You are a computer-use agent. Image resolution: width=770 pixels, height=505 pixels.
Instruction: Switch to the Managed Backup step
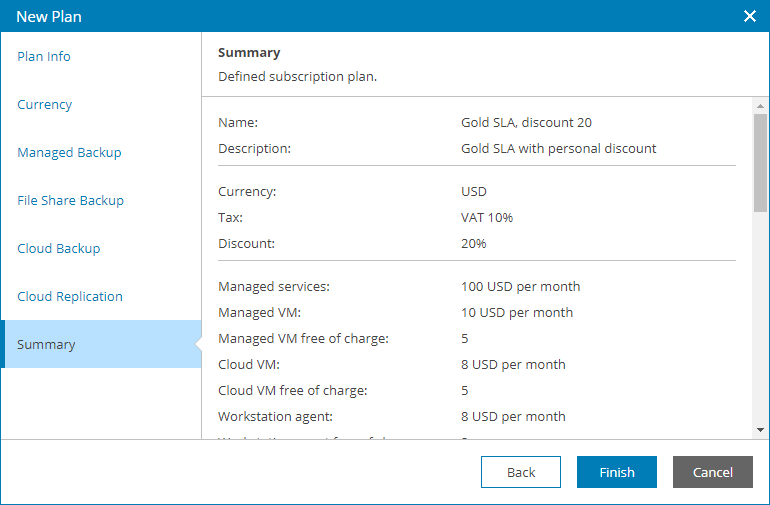[x=69, y=153]
